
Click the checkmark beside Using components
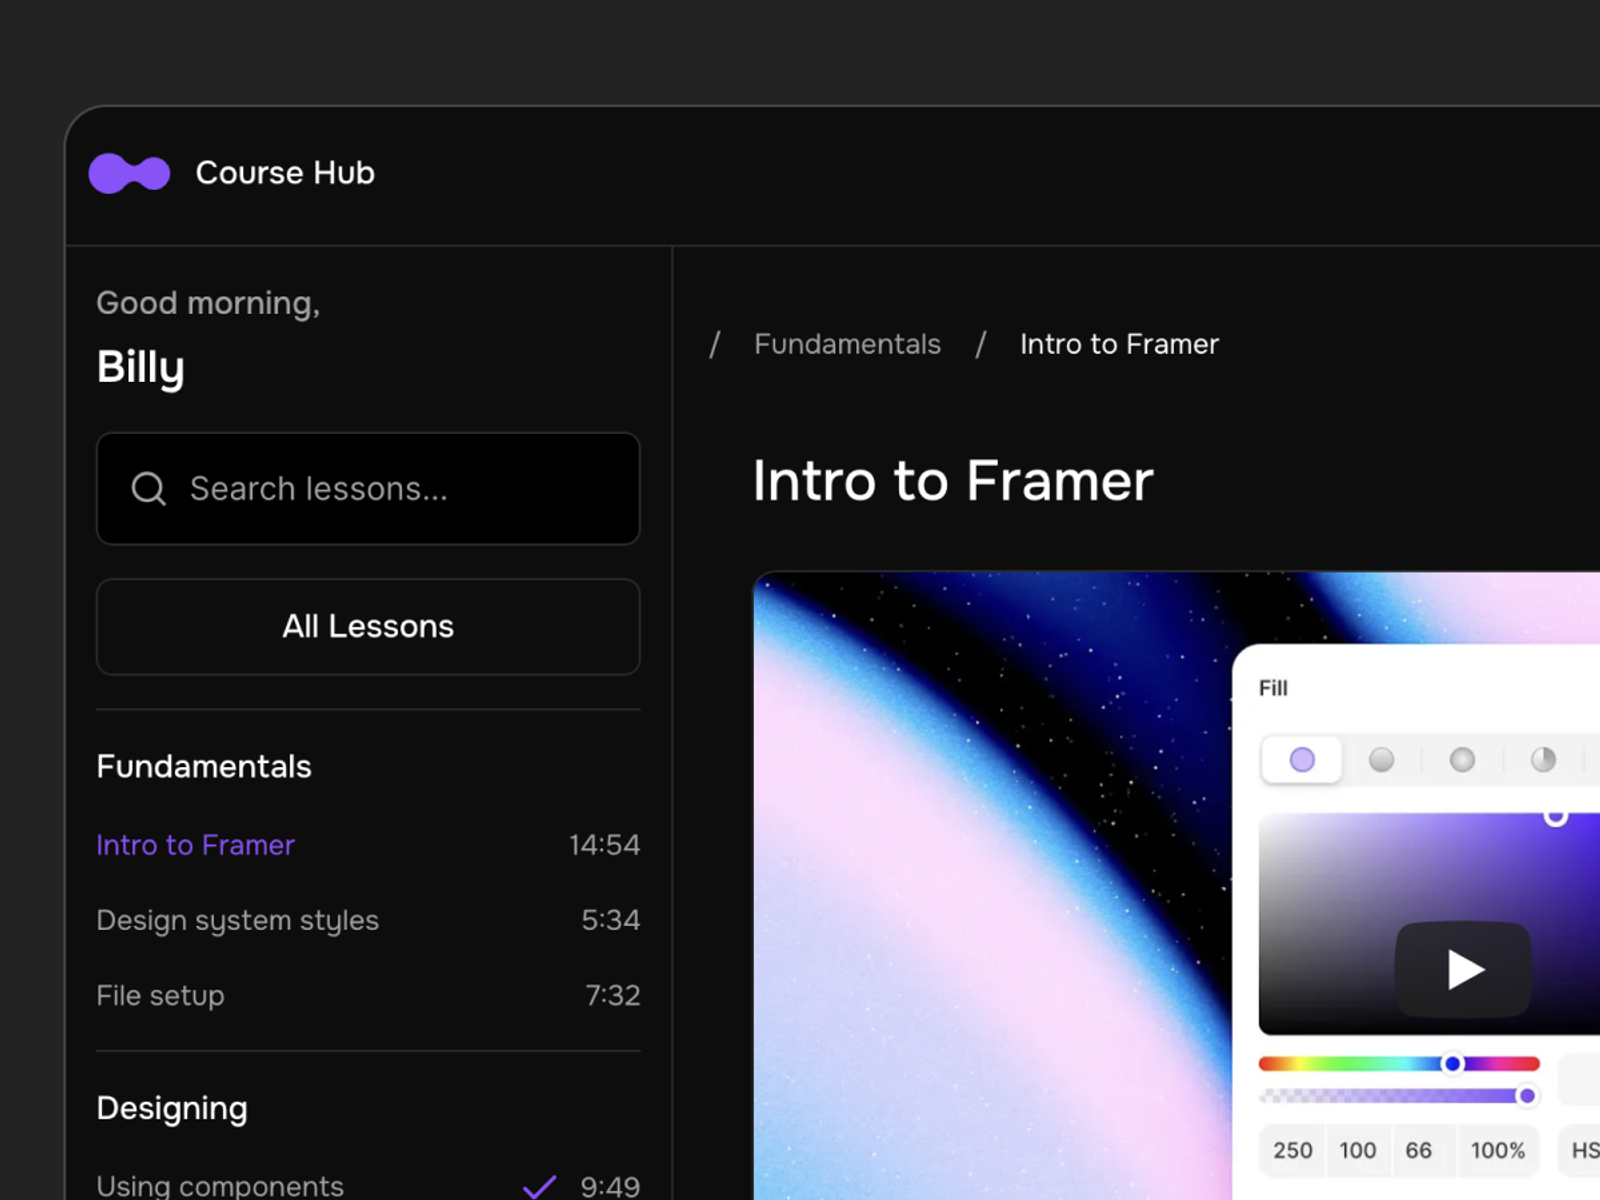click(x=540, y=1186)
